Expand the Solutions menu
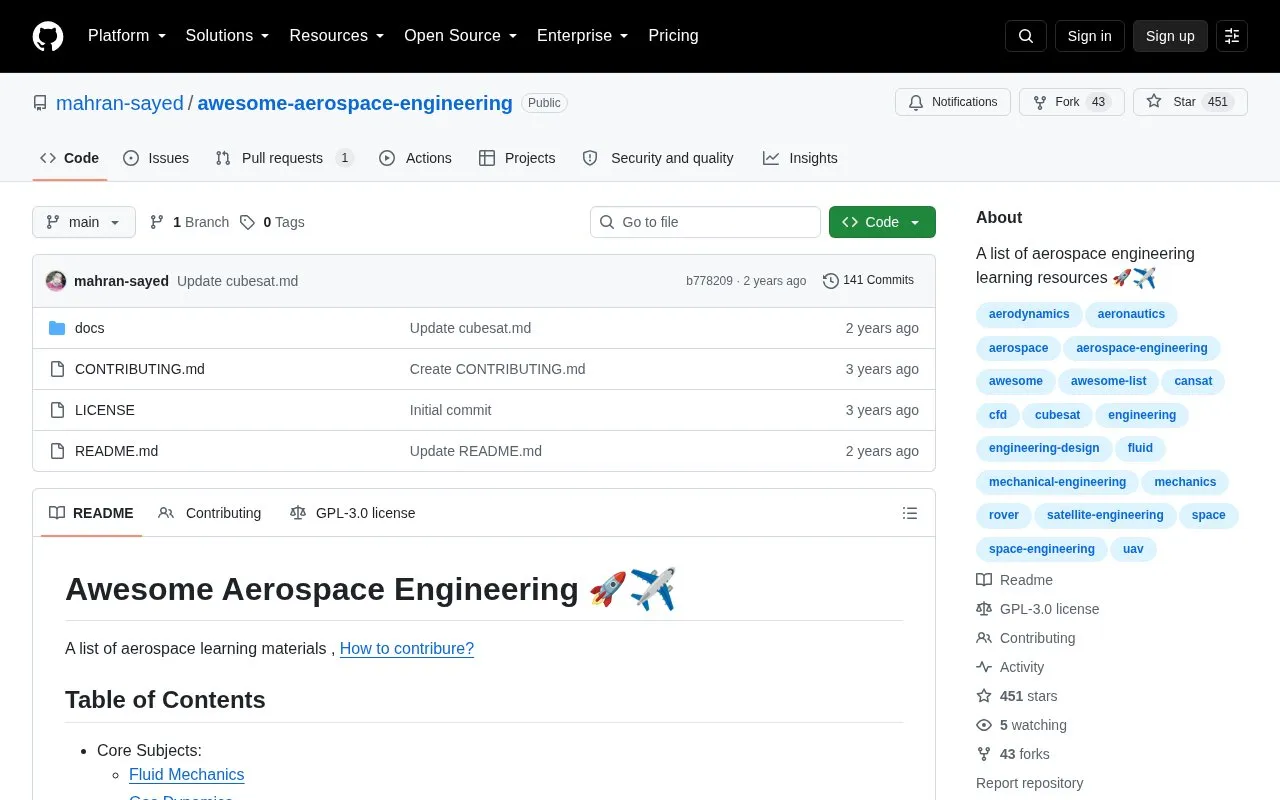Screen dimensions: 1280x800 click(228, 36)
